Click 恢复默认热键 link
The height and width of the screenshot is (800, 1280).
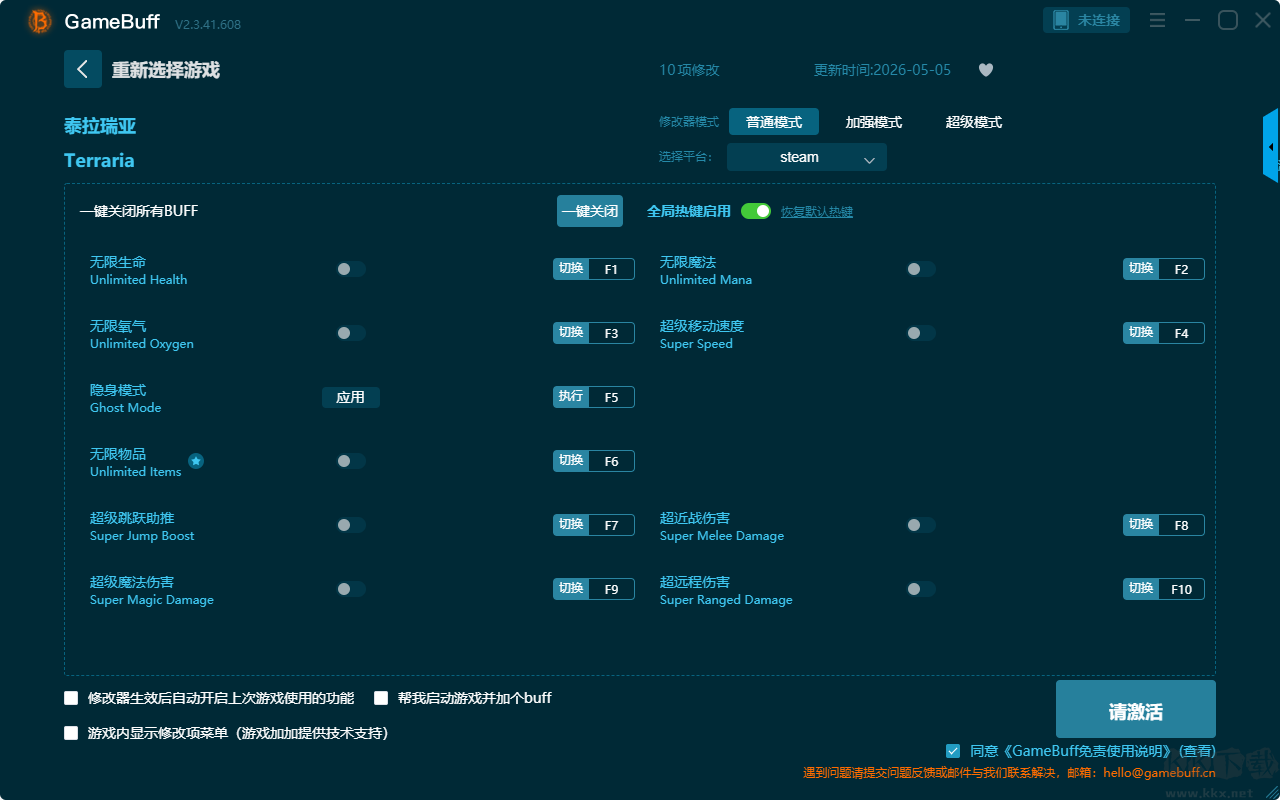[x=817, y=212]
